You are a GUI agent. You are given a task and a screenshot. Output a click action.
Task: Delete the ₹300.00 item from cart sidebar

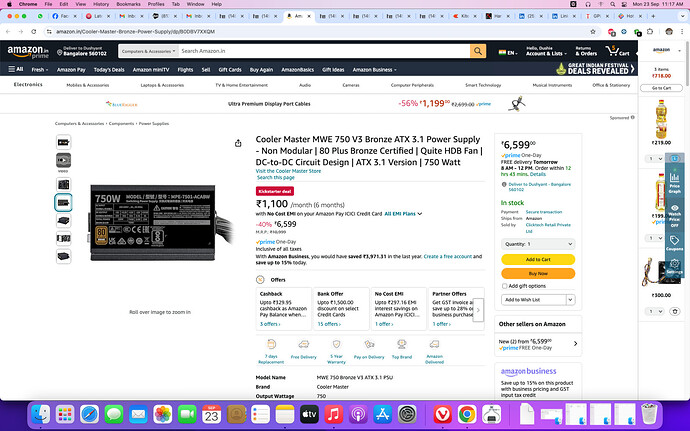pos(675,311)
